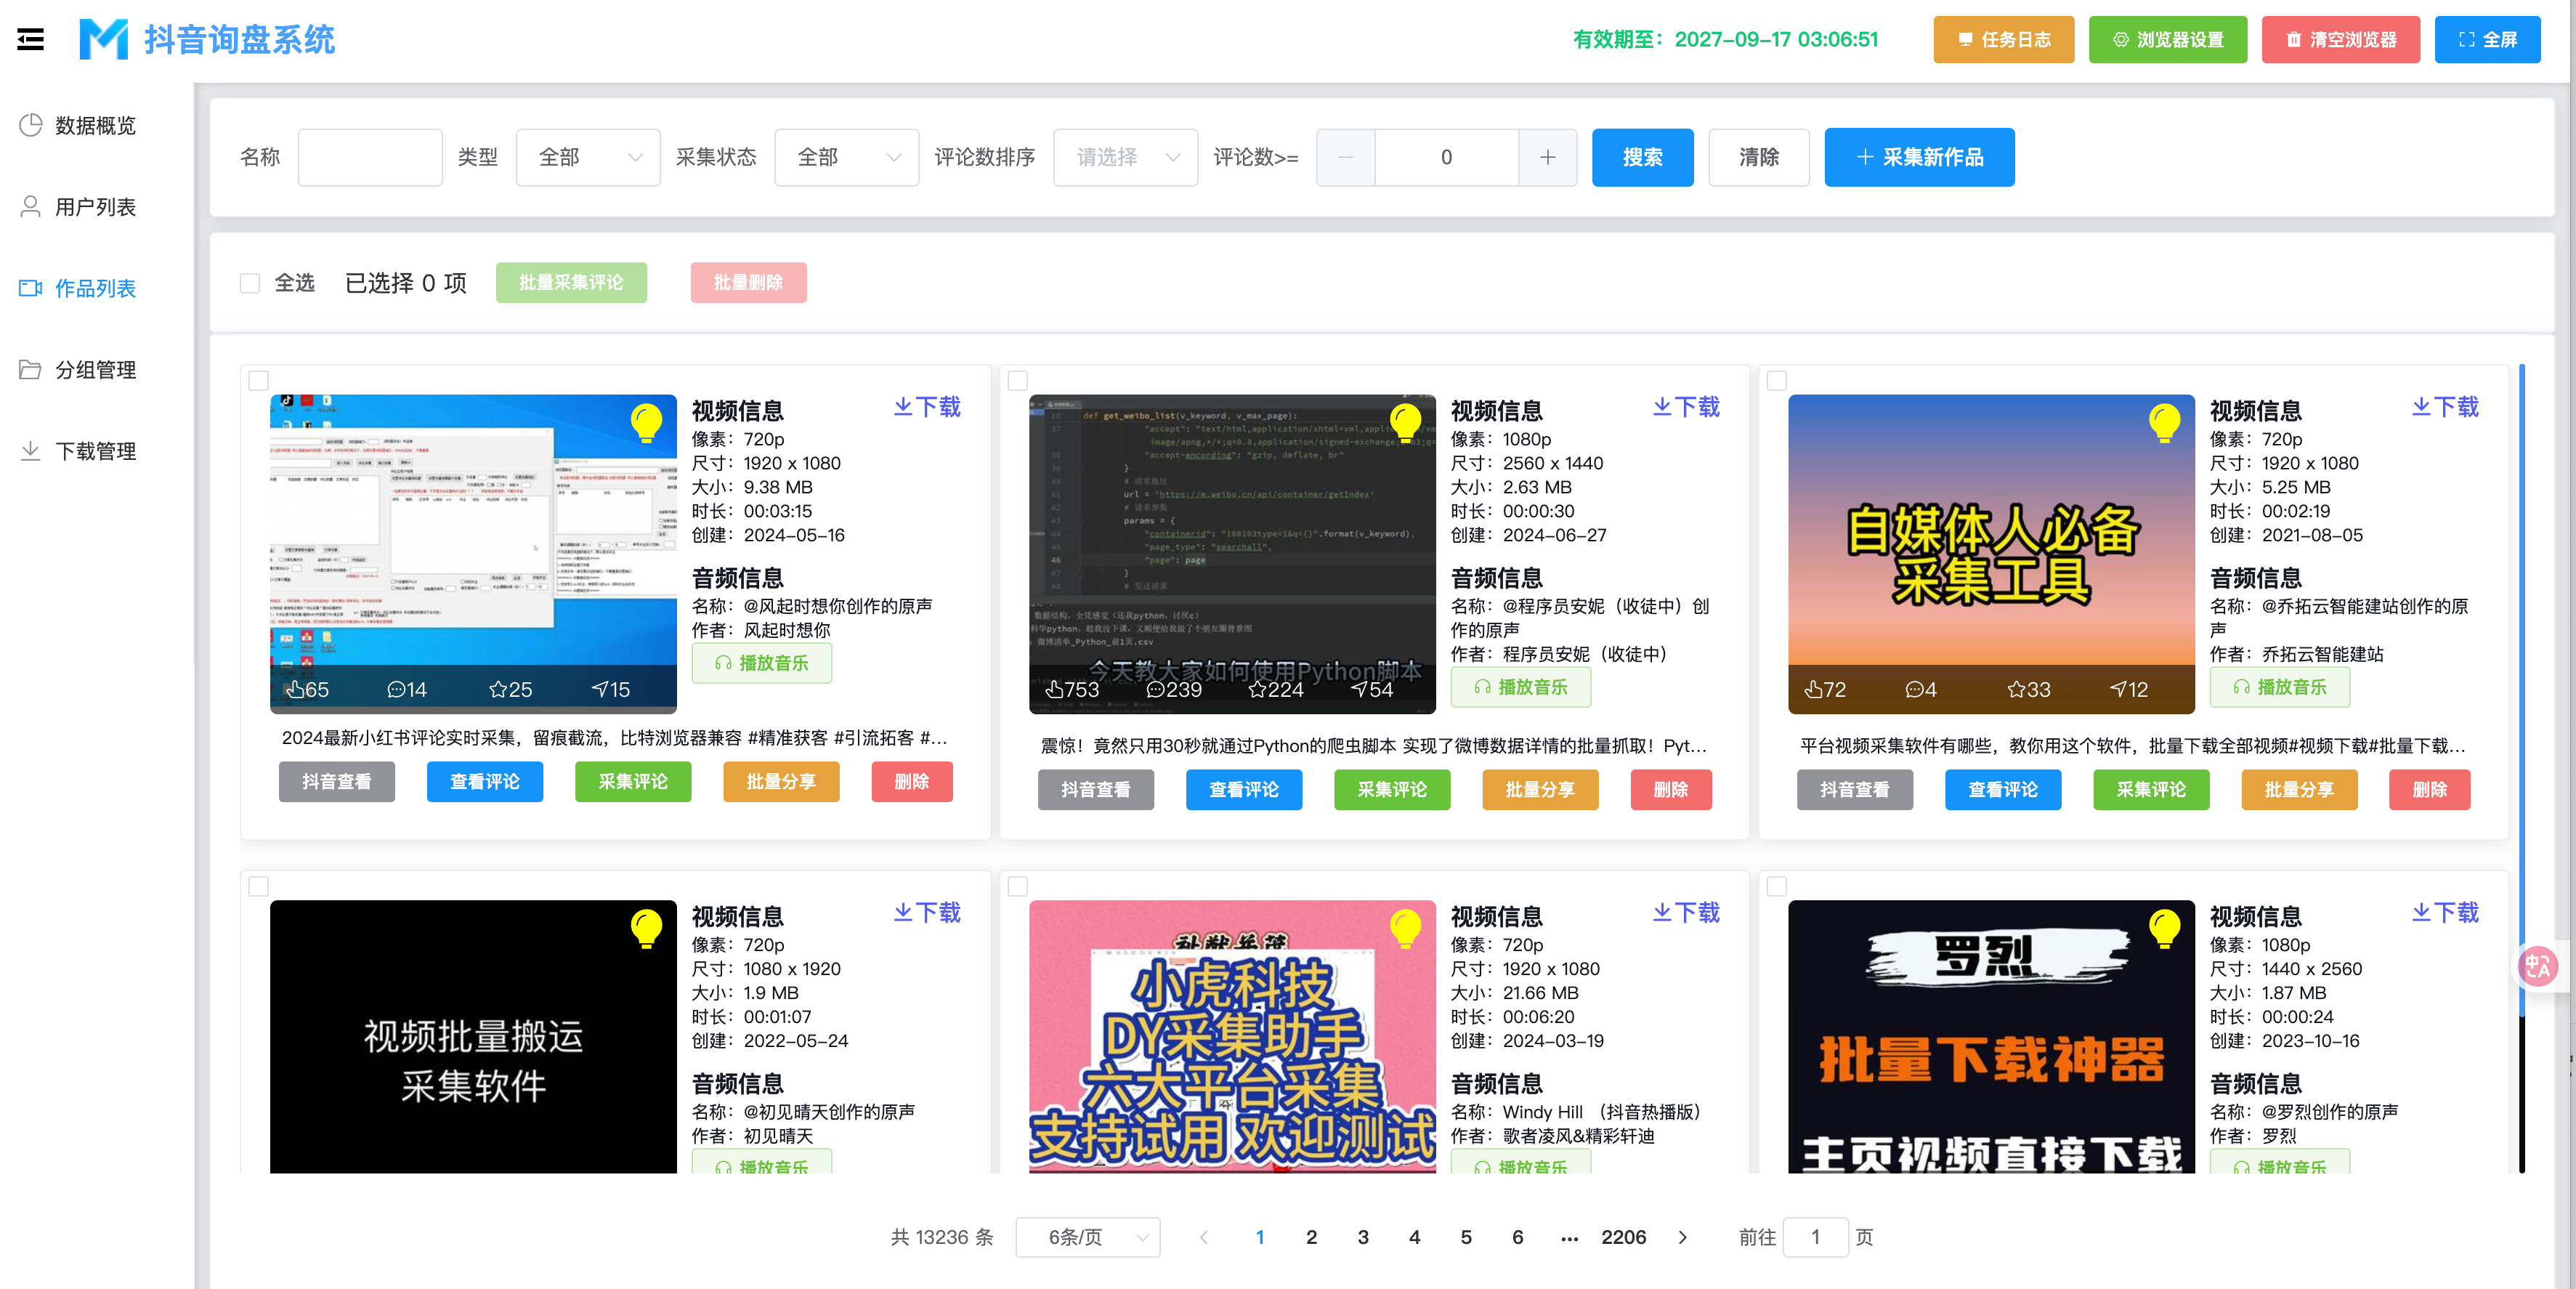Screen dimensions: 2576x1289
Task: Open the 自媒体人必备采集工具 video thumbnail
Action: coord(1991,554)
